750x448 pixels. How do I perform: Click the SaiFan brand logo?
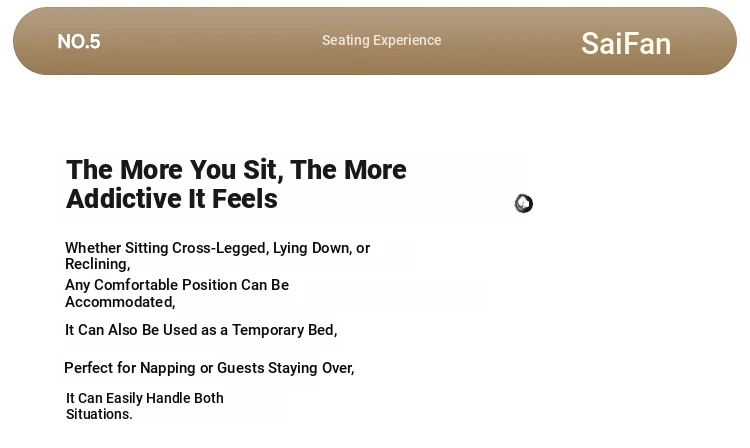click(626, 44)
